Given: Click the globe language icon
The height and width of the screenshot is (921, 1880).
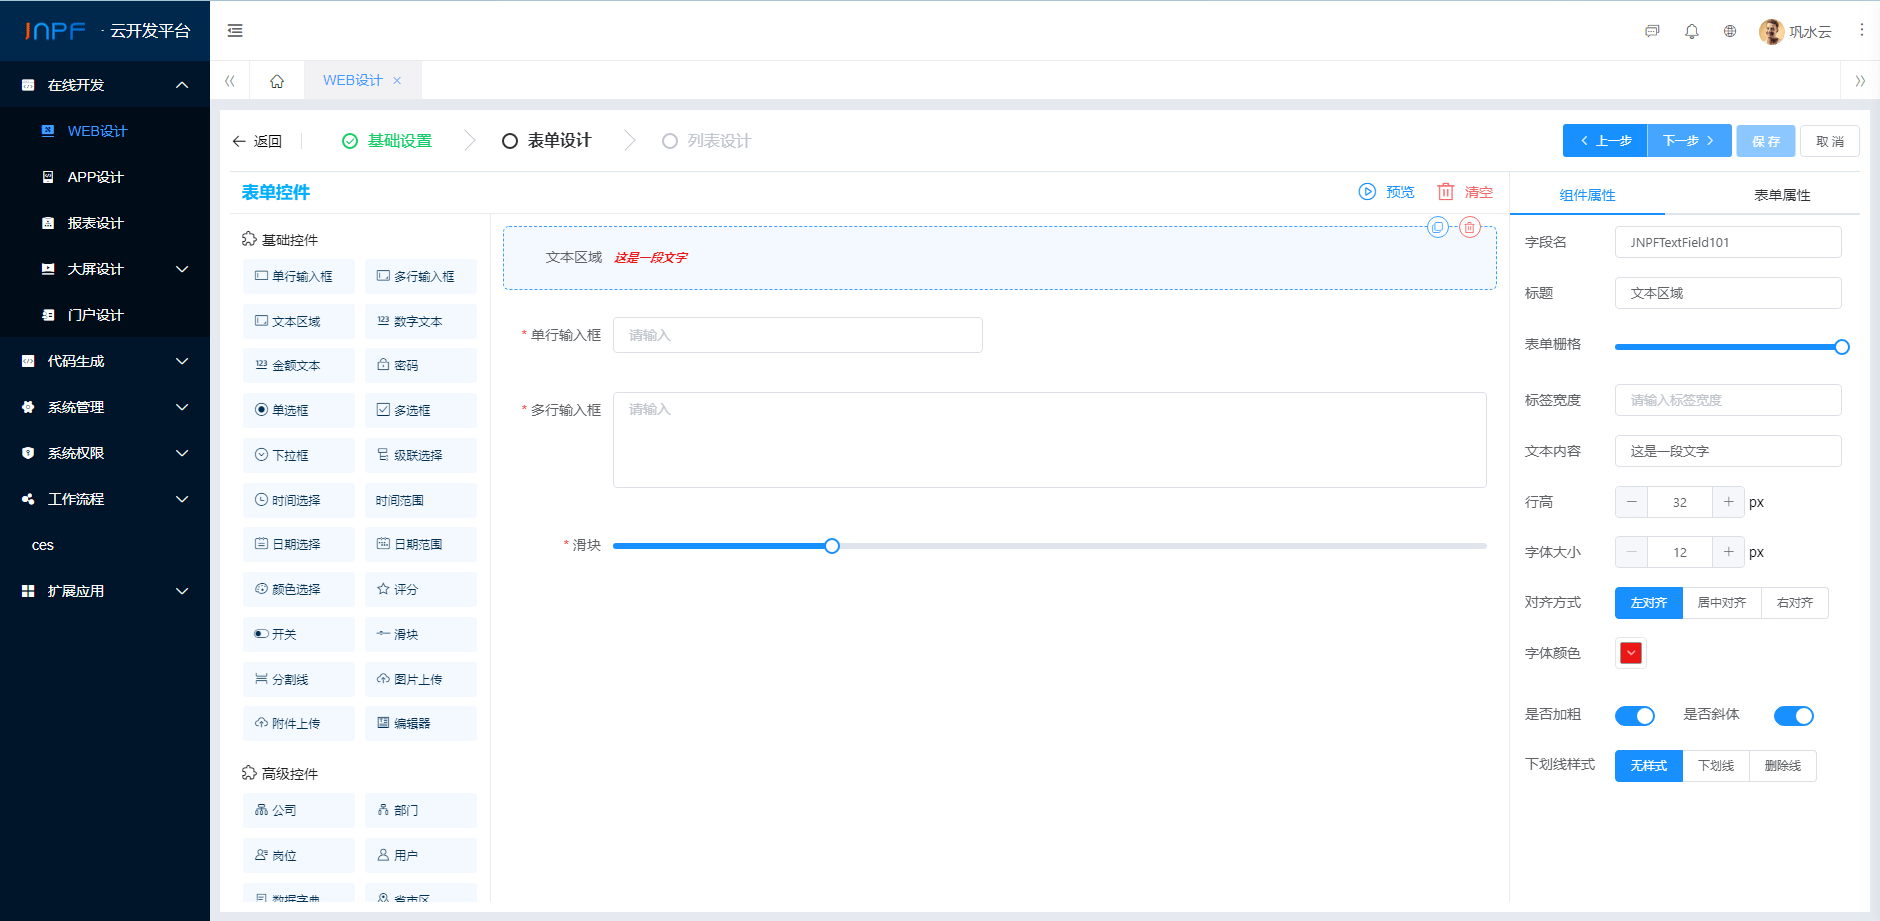Looking at the screenshot, I should coord(1730,31).
